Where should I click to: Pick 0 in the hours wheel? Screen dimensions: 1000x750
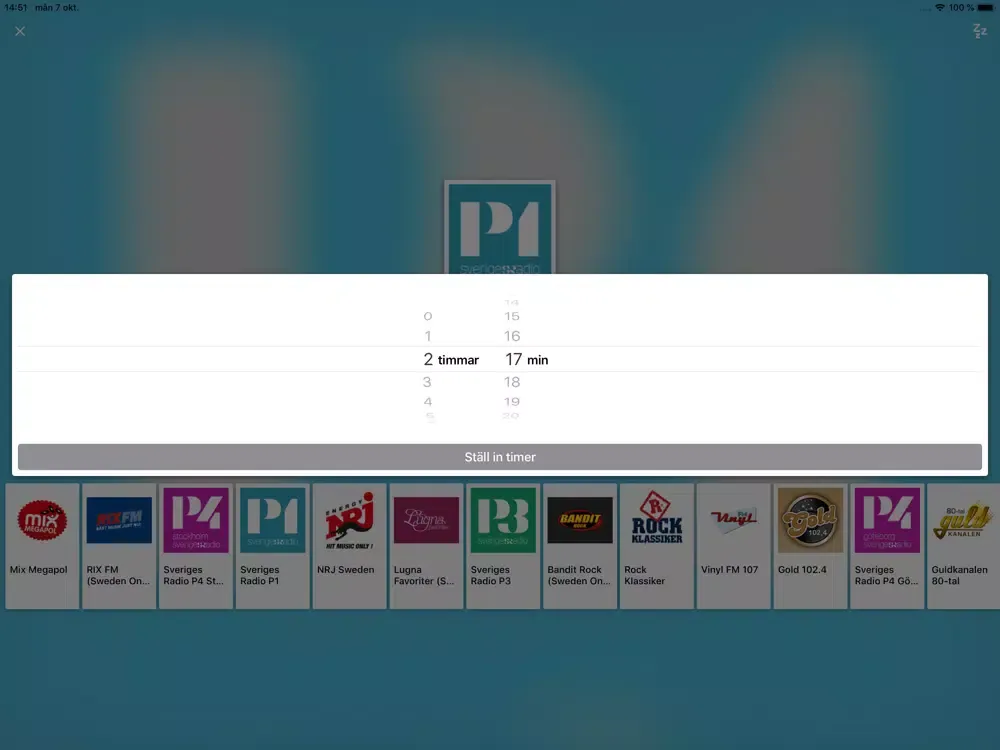coord(428,316)
